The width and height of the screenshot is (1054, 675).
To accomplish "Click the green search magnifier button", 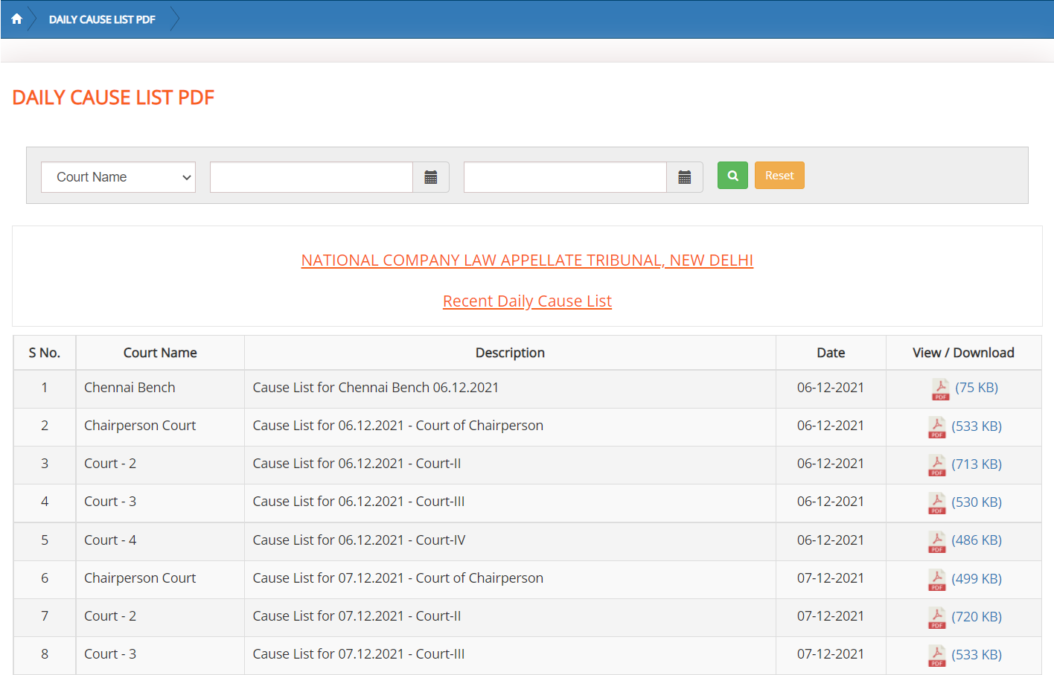I will (733, 175).
